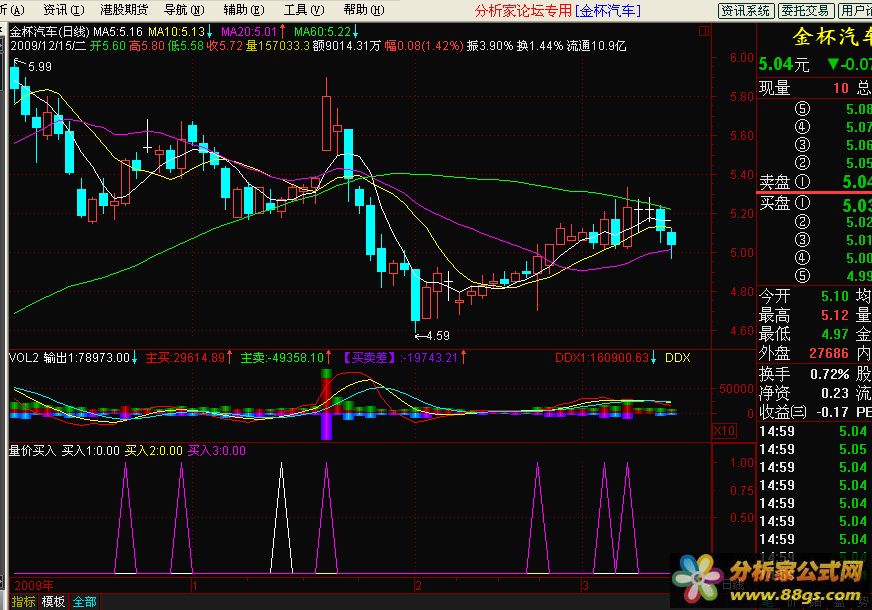This screenshot has height=610, width=872.
Task: Click the 2009/12/15/二 date readout
Action: pyautogui.click(x=48, y=46)
